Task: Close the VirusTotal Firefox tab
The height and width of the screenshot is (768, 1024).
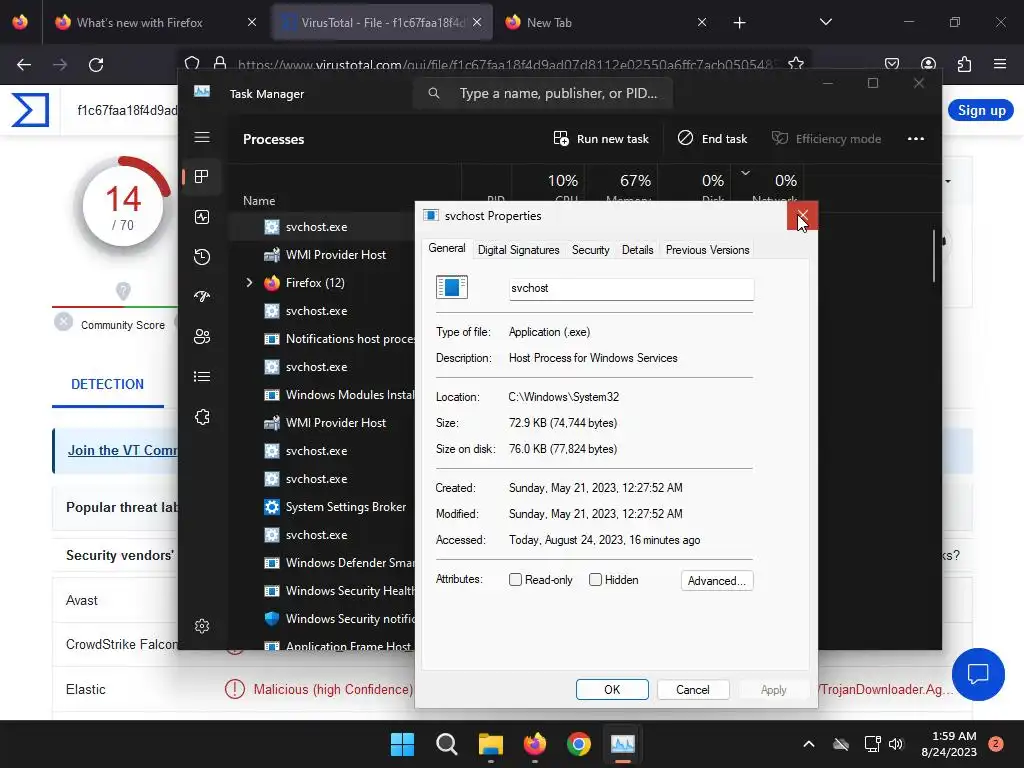Action: [477, 22]
